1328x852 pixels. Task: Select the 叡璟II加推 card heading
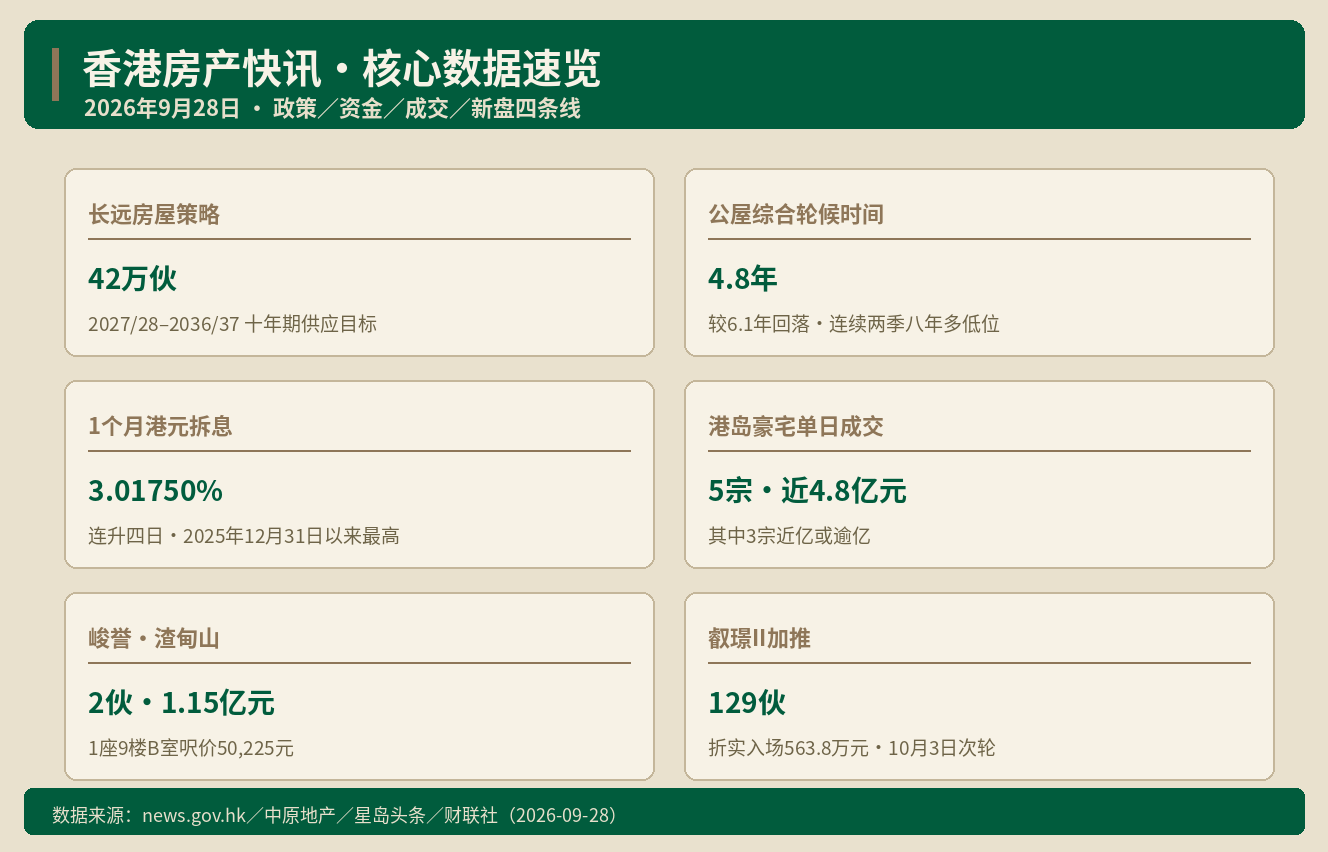pos(759,638)
